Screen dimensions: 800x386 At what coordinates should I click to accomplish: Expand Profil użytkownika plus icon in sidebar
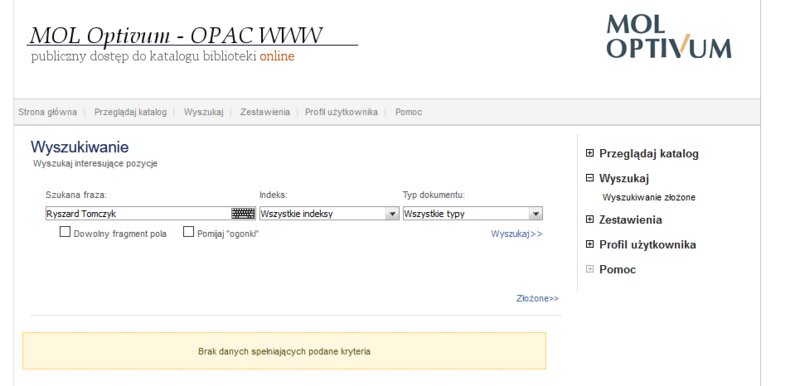pos(590,244)
